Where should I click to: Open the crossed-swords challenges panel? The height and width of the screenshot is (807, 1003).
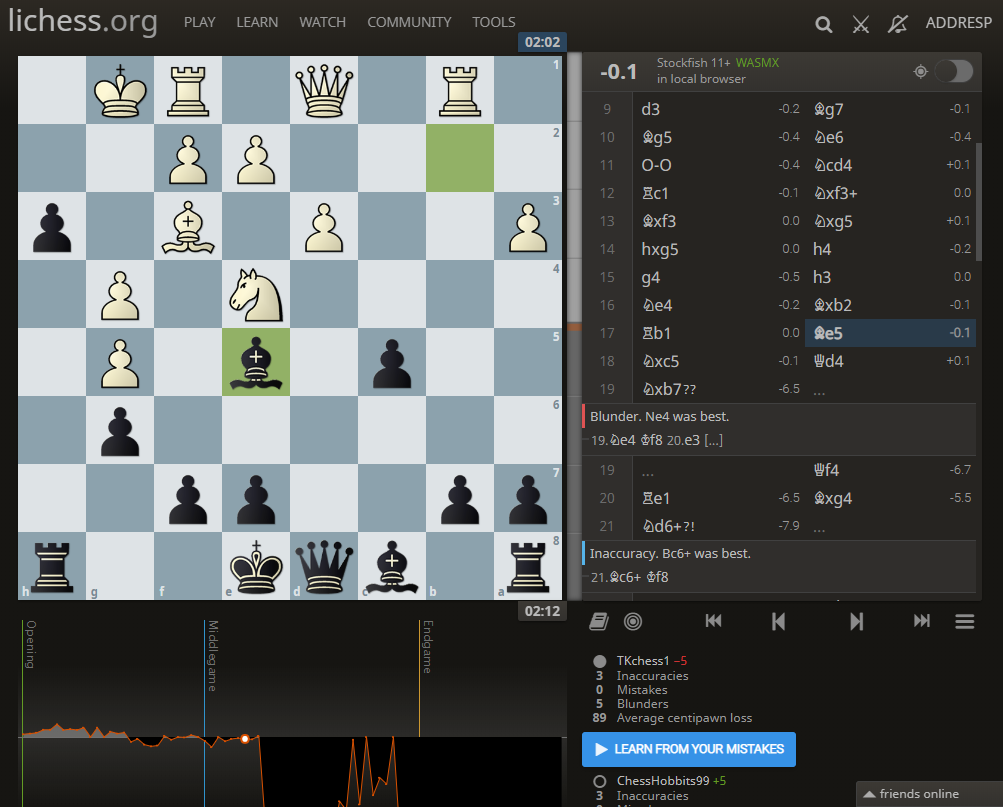(x=860, y=24)
